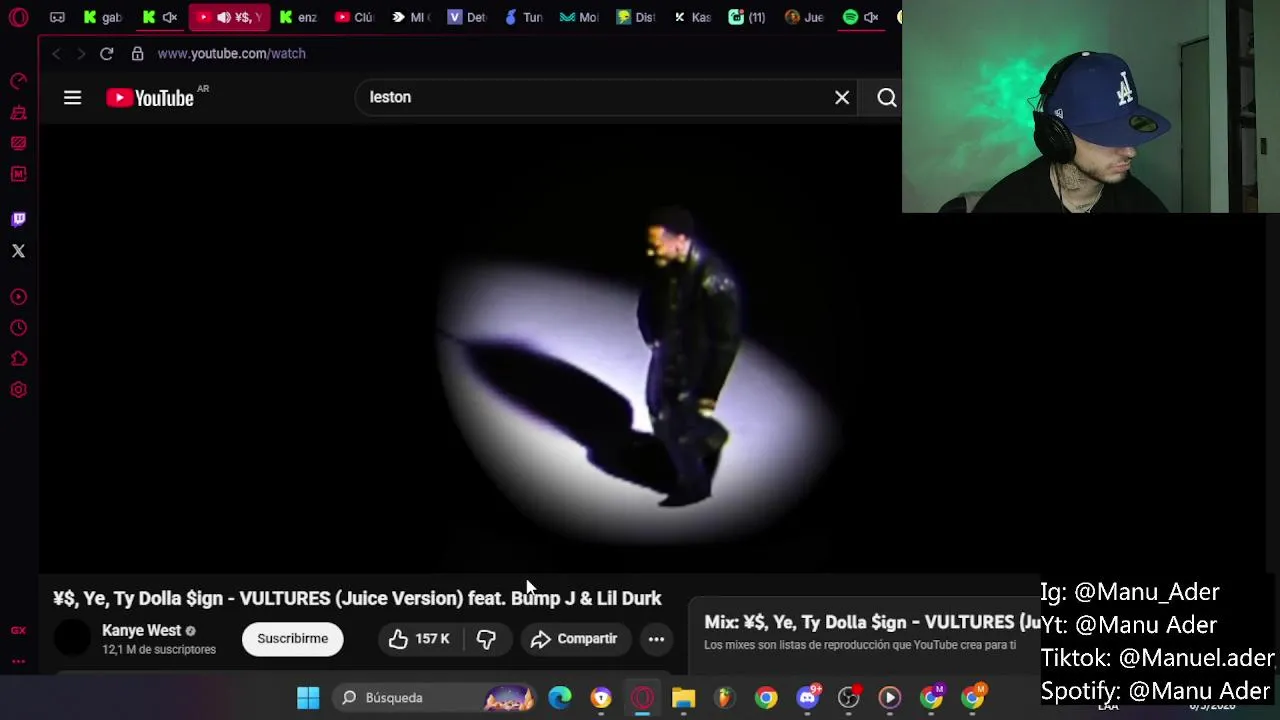1280x720 pixels.
Task: Toggle mute on the muted Kick tab
Action: (x=169, y=17)
